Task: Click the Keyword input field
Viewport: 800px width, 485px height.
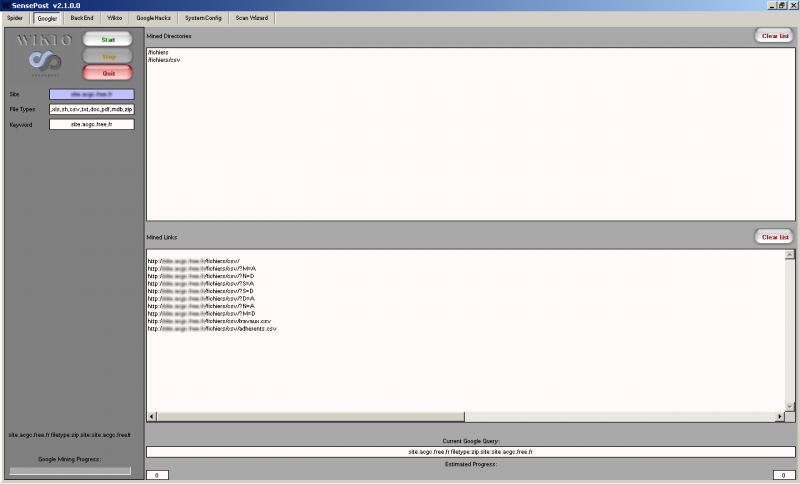Action: coord(91,124)
